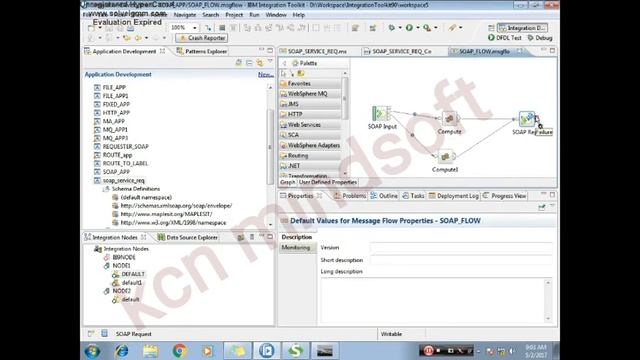The height and width of the screenshot is (360, 640).
Task: Open the Progress View tab
Action: (x=504, y=196)
